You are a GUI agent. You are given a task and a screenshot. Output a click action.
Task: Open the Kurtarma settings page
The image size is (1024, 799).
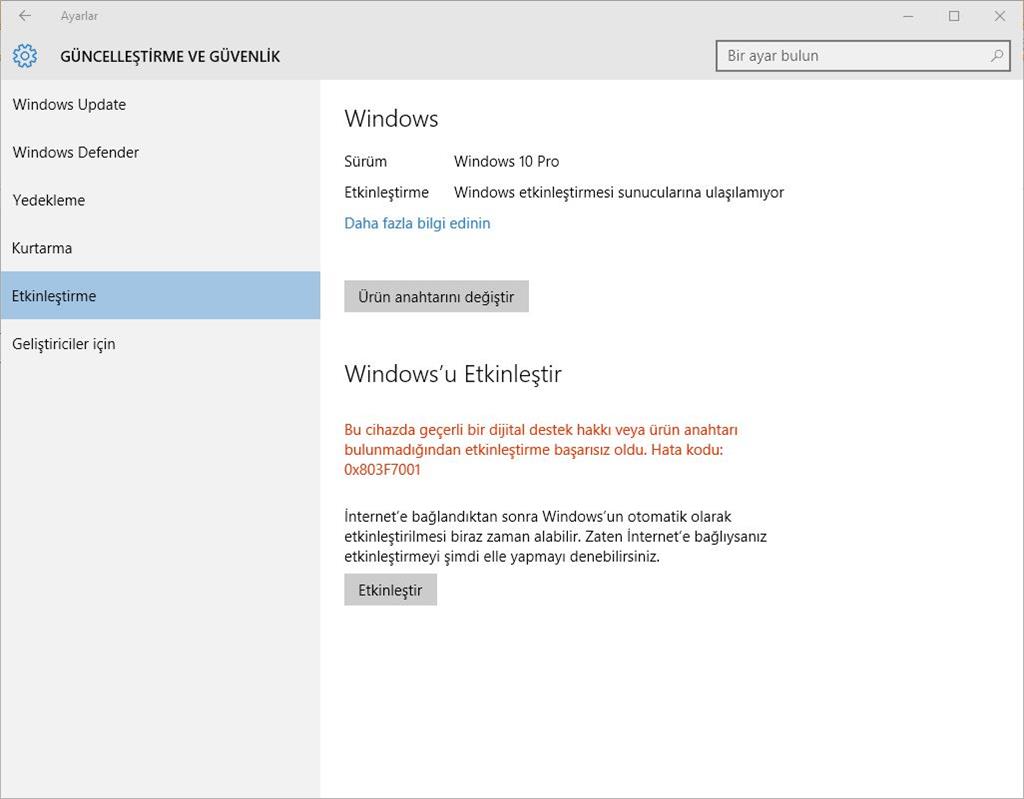41,248
